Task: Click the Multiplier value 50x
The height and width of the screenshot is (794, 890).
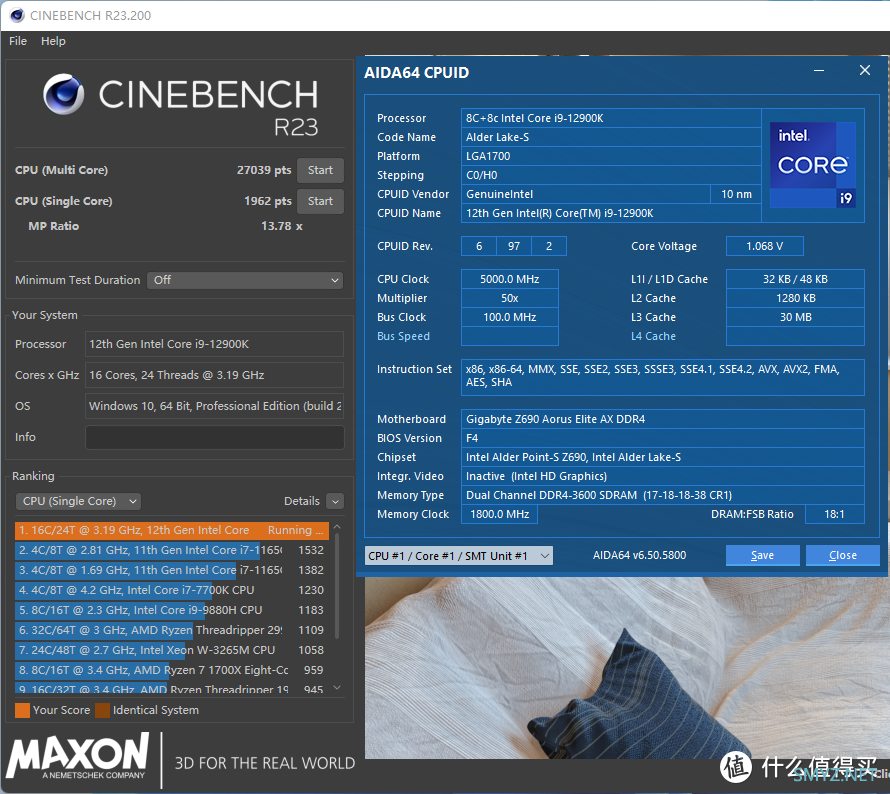Action: pyautogui.click(x=510, y=299)
